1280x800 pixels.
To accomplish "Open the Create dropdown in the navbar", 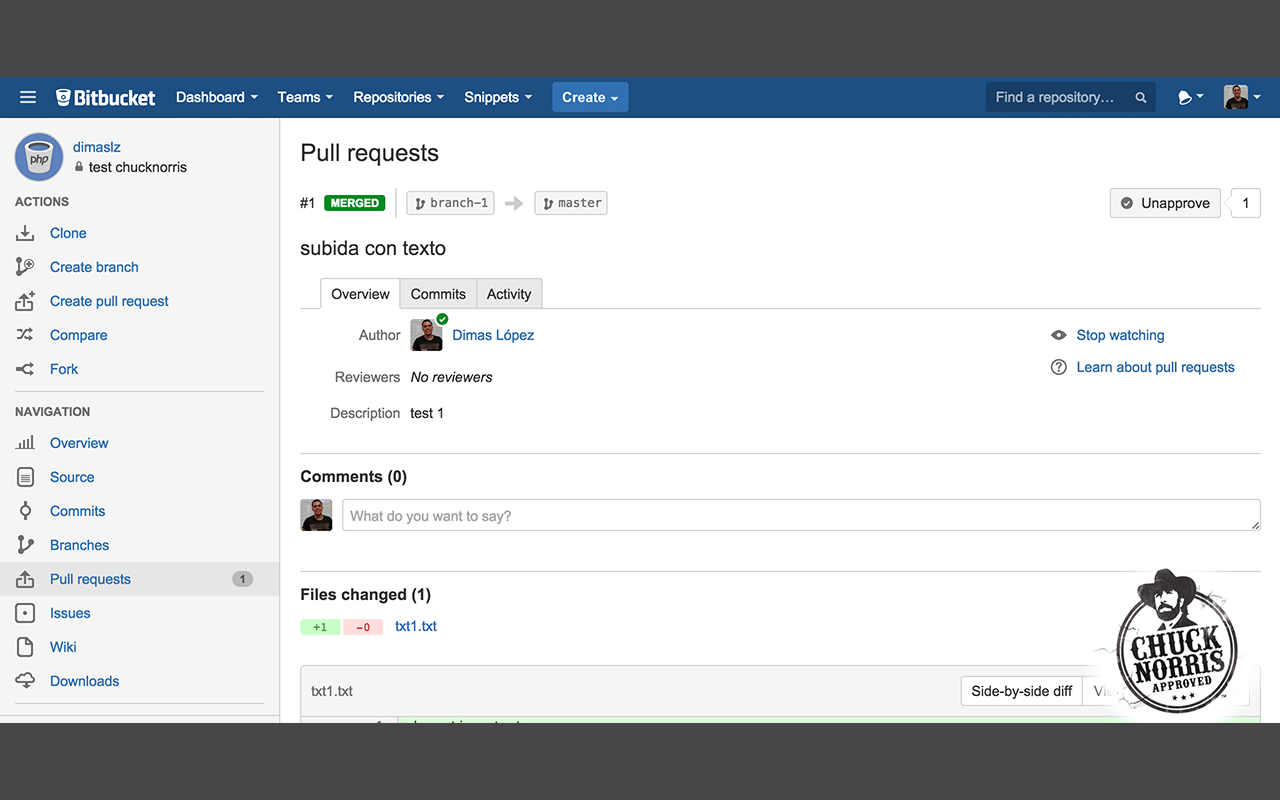I will click(x=589, y=97).
